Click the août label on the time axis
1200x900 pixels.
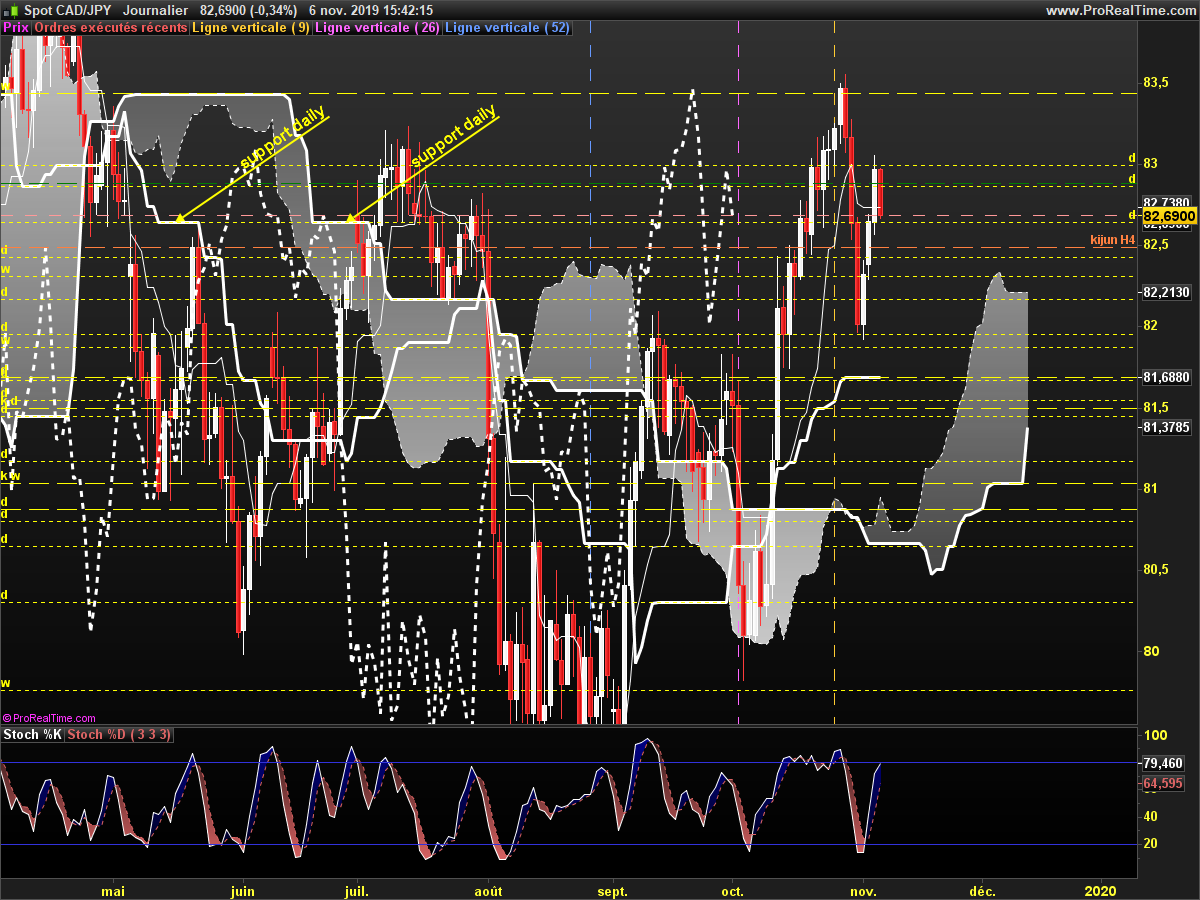point(488,890)
